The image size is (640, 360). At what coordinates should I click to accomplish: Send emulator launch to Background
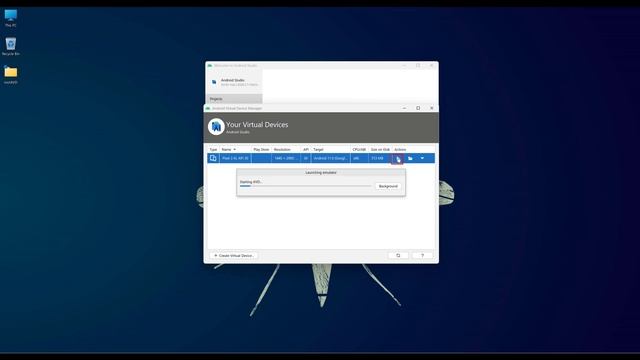(x=388, y=186)
